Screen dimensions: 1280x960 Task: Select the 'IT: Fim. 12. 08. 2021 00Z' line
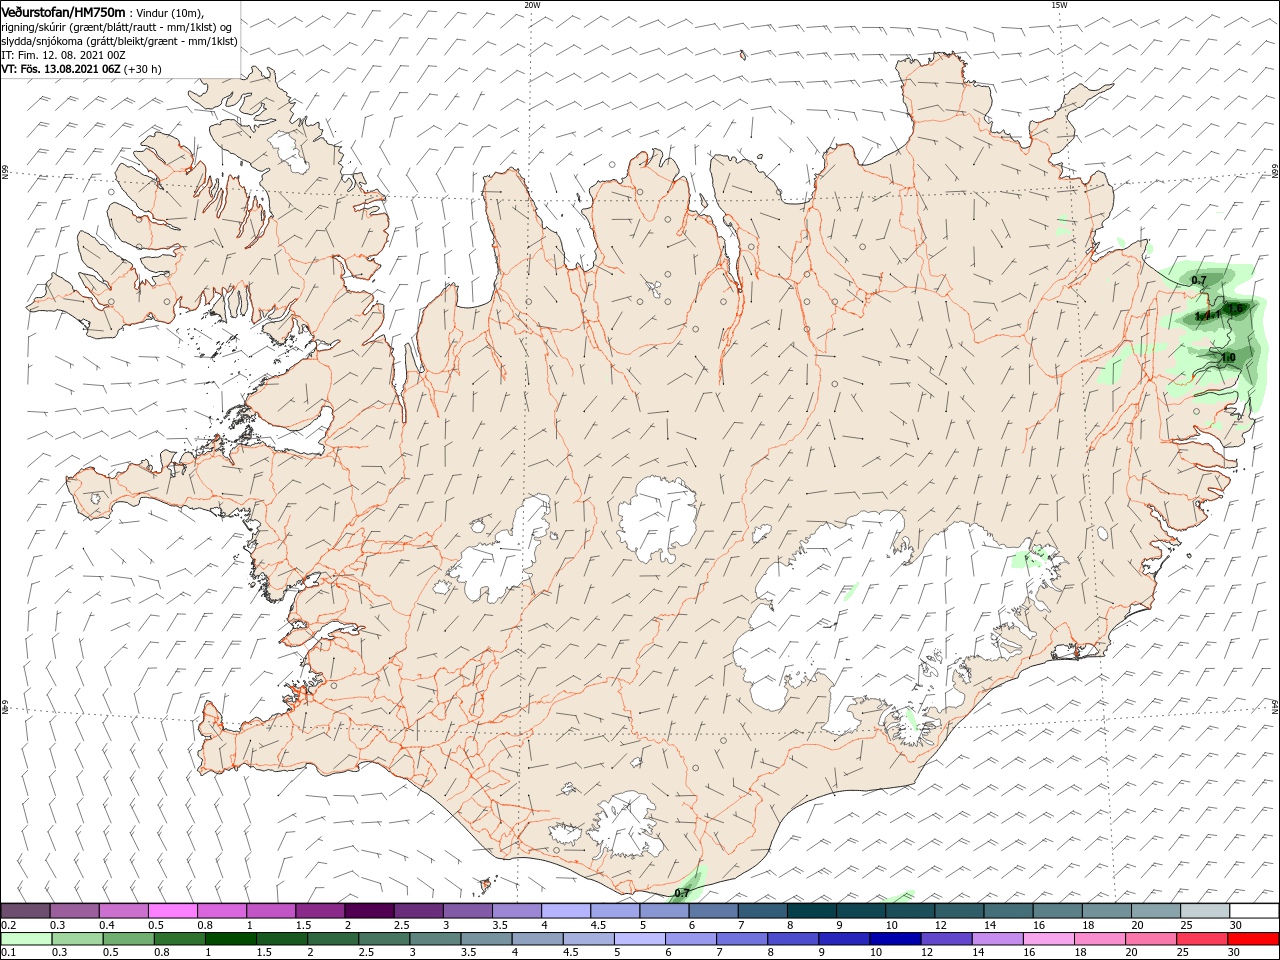(63, 55)
